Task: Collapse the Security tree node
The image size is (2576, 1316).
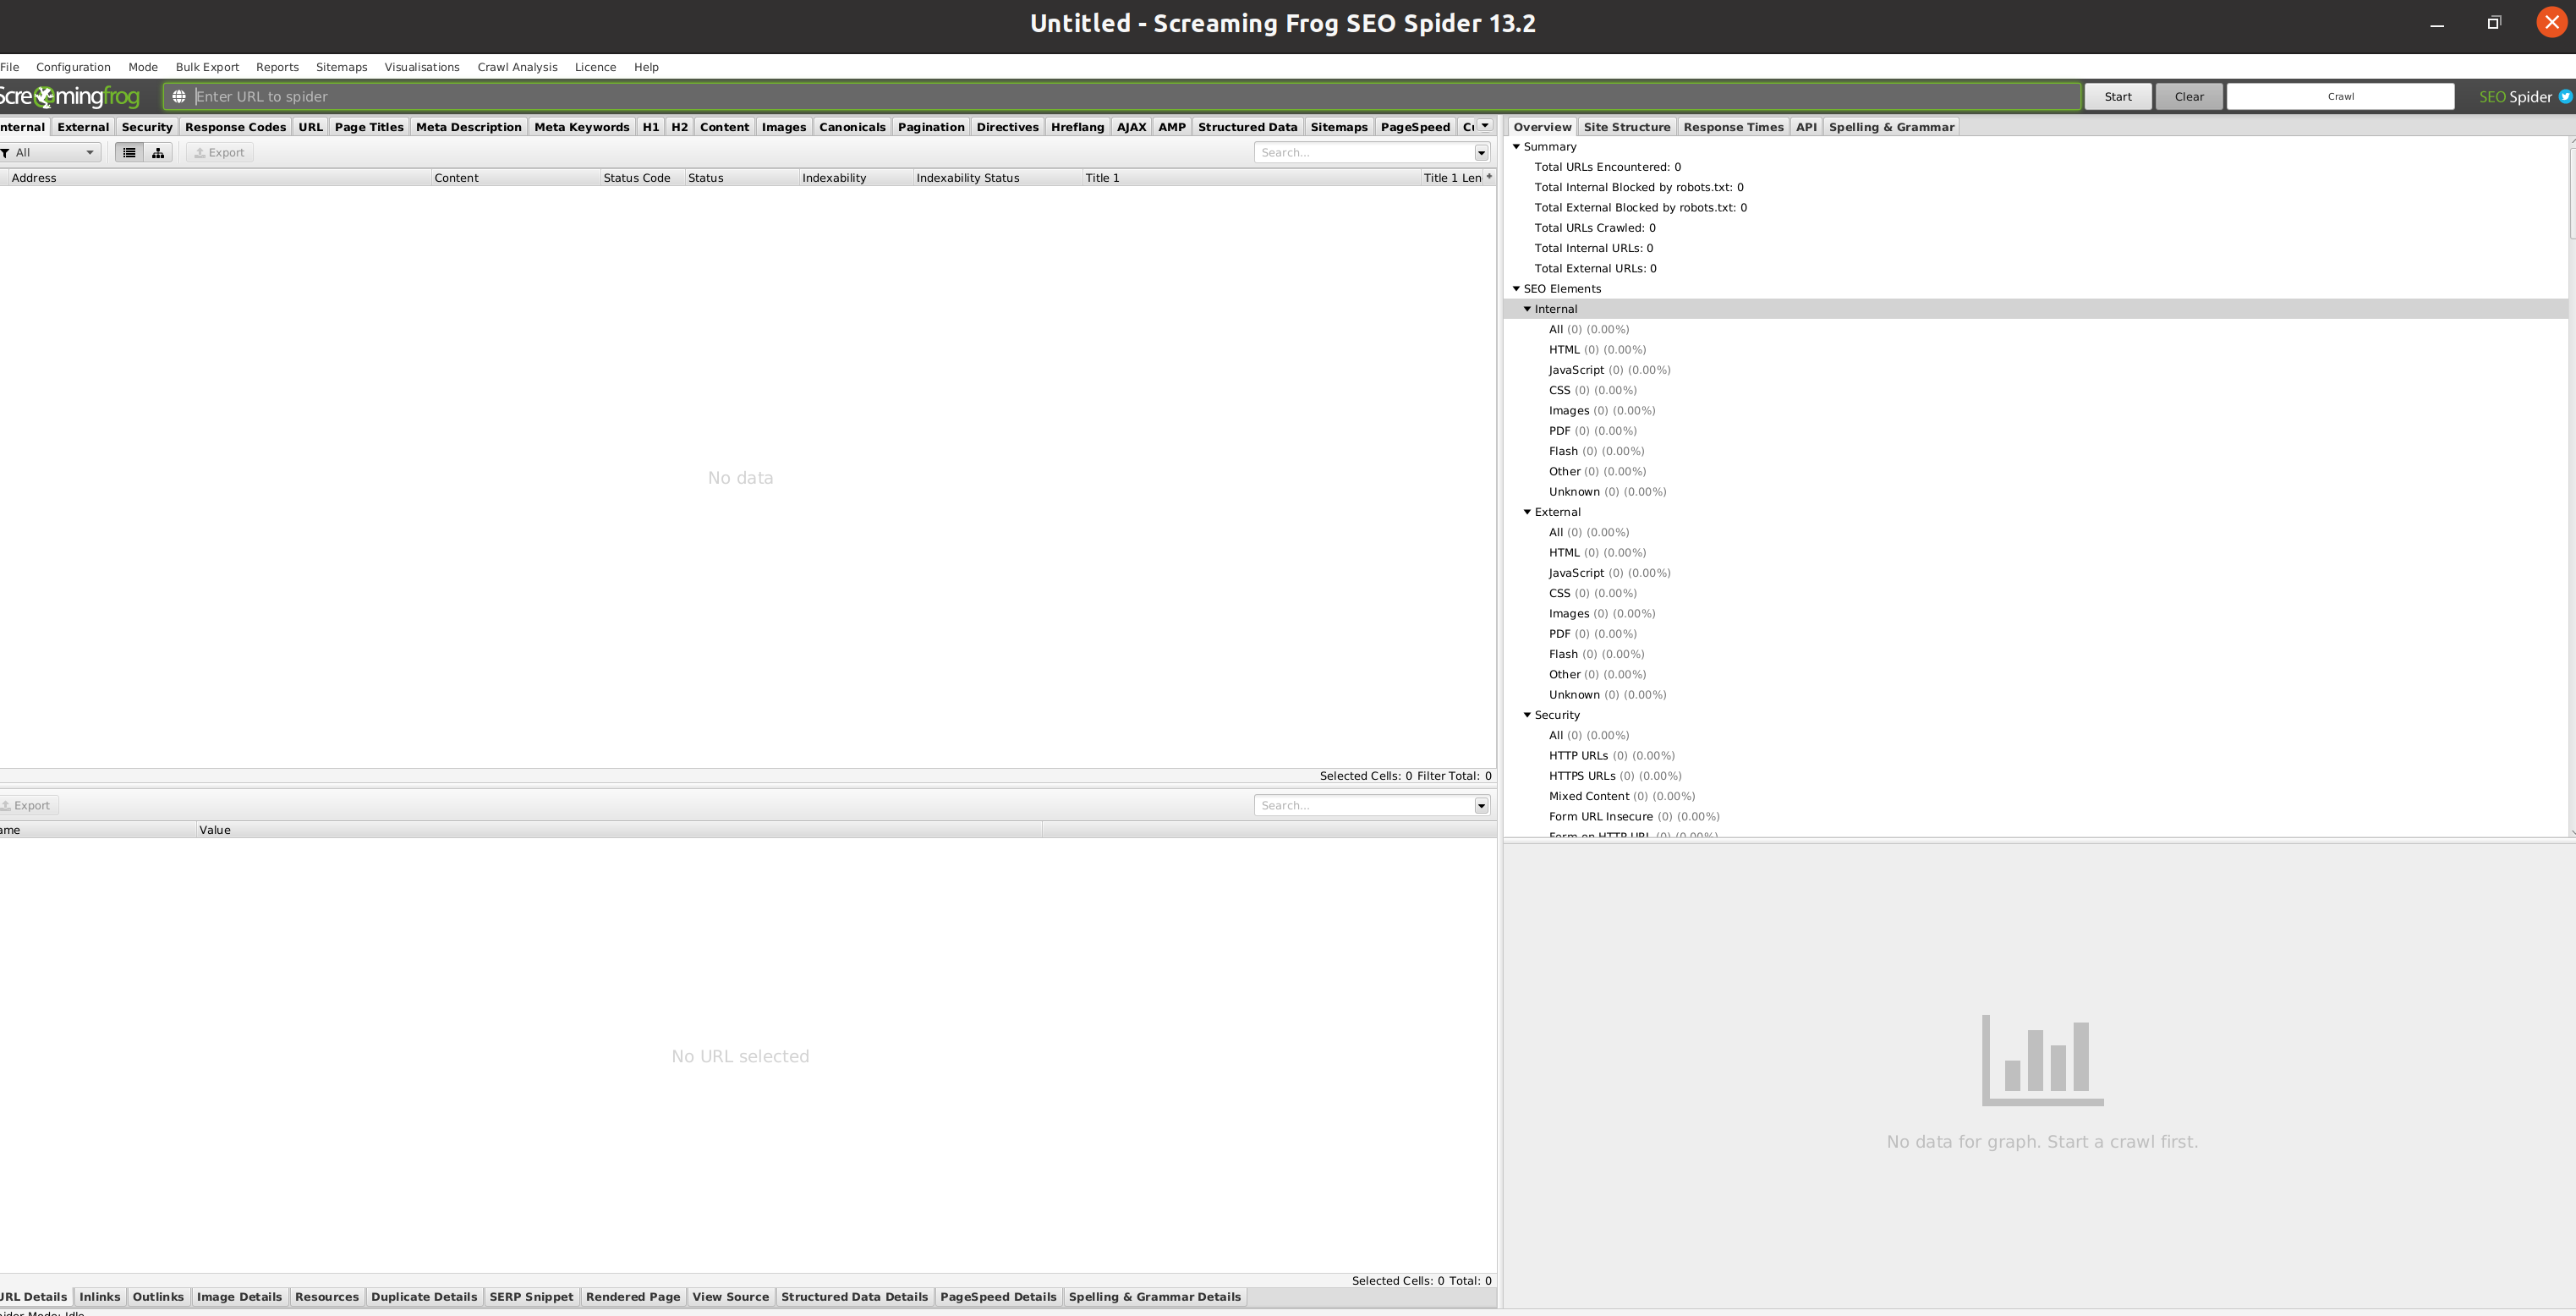Action: 1527,715
